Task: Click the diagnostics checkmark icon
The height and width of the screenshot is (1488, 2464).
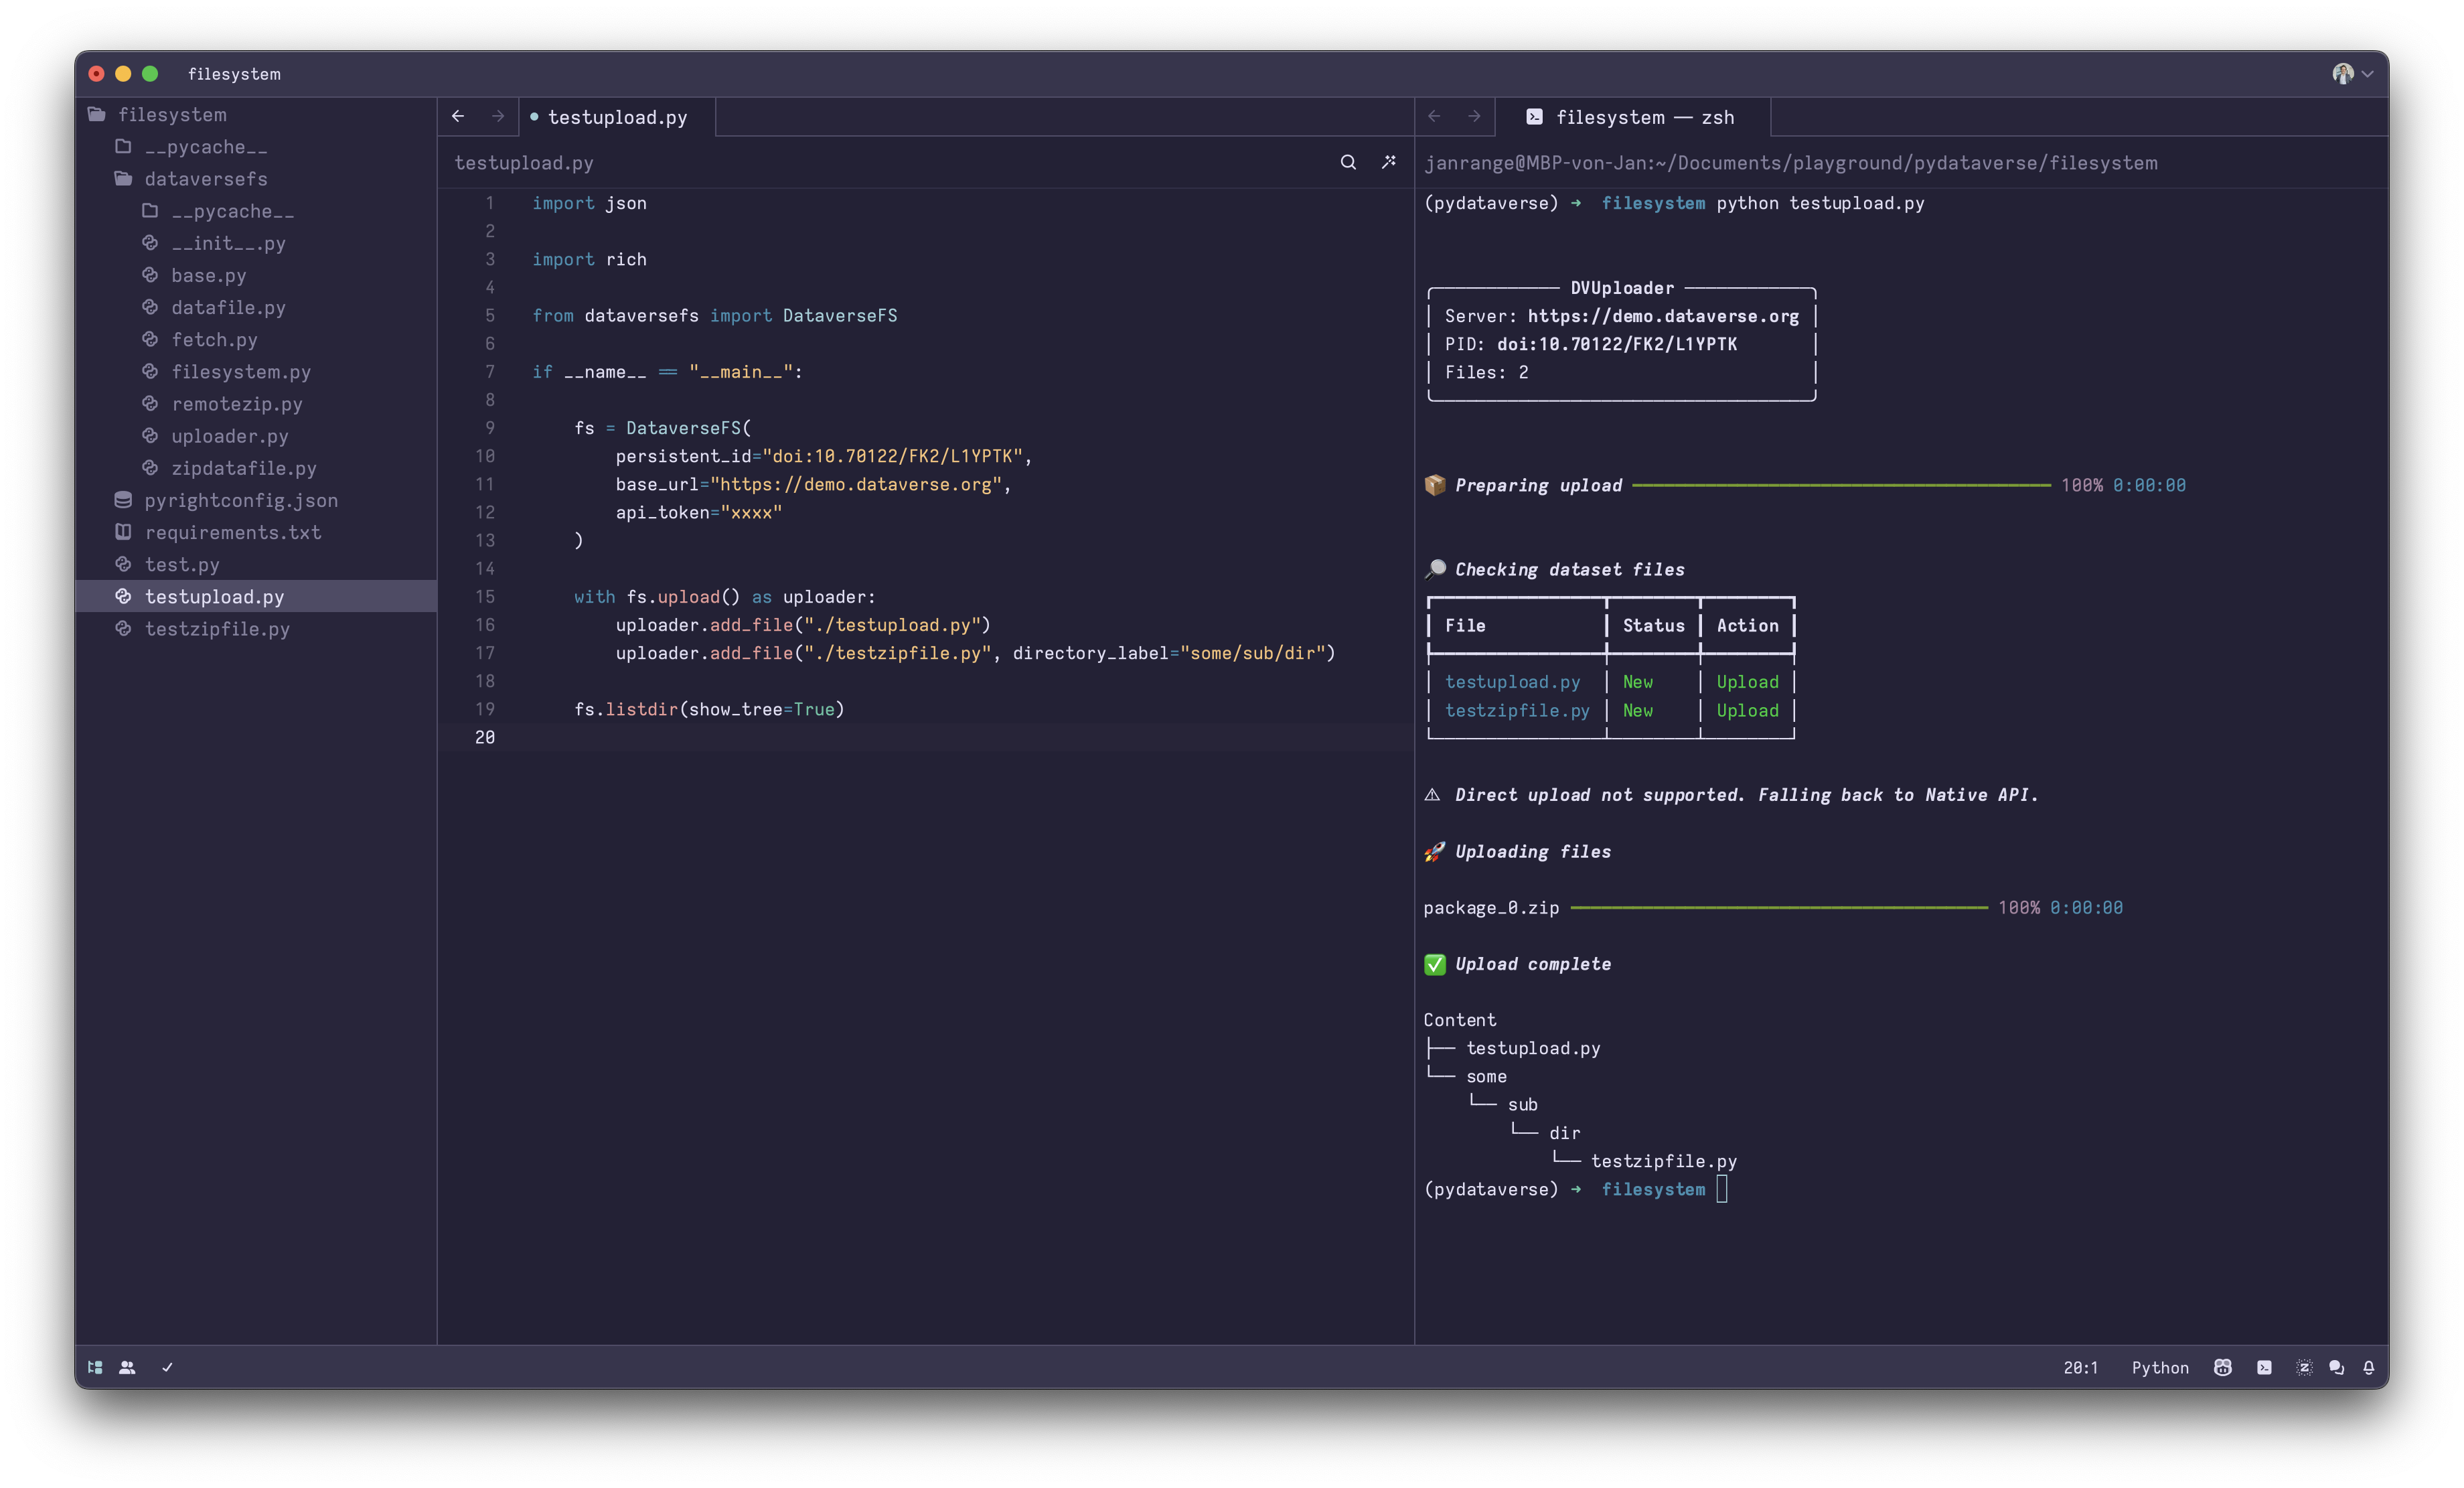Action: (167, 1367)
